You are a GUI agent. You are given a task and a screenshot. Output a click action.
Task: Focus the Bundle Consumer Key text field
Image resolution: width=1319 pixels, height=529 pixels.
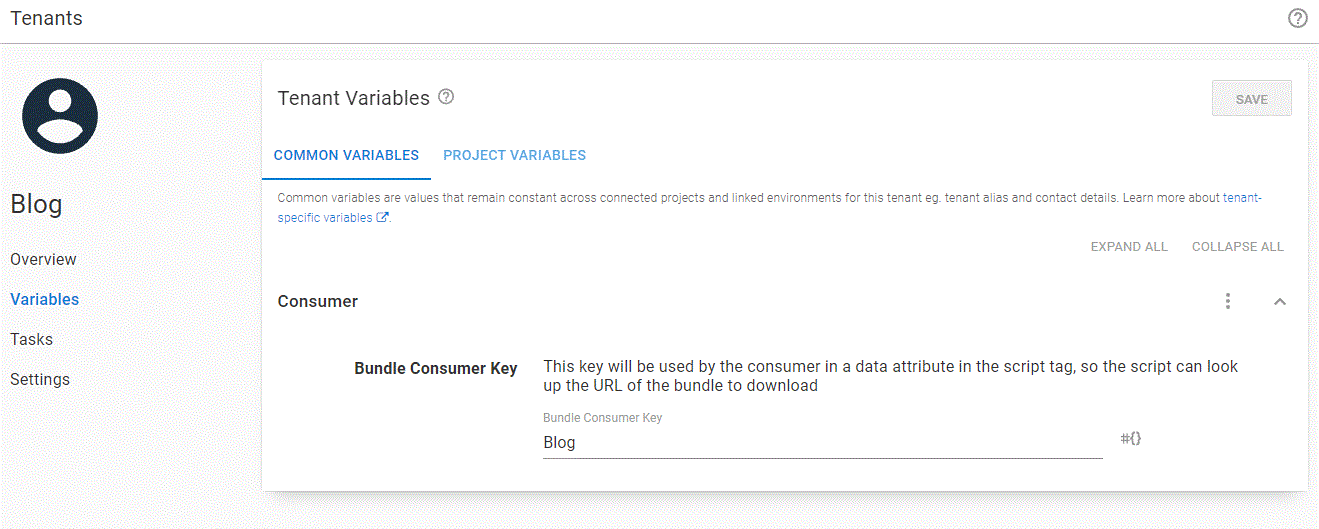822,442
